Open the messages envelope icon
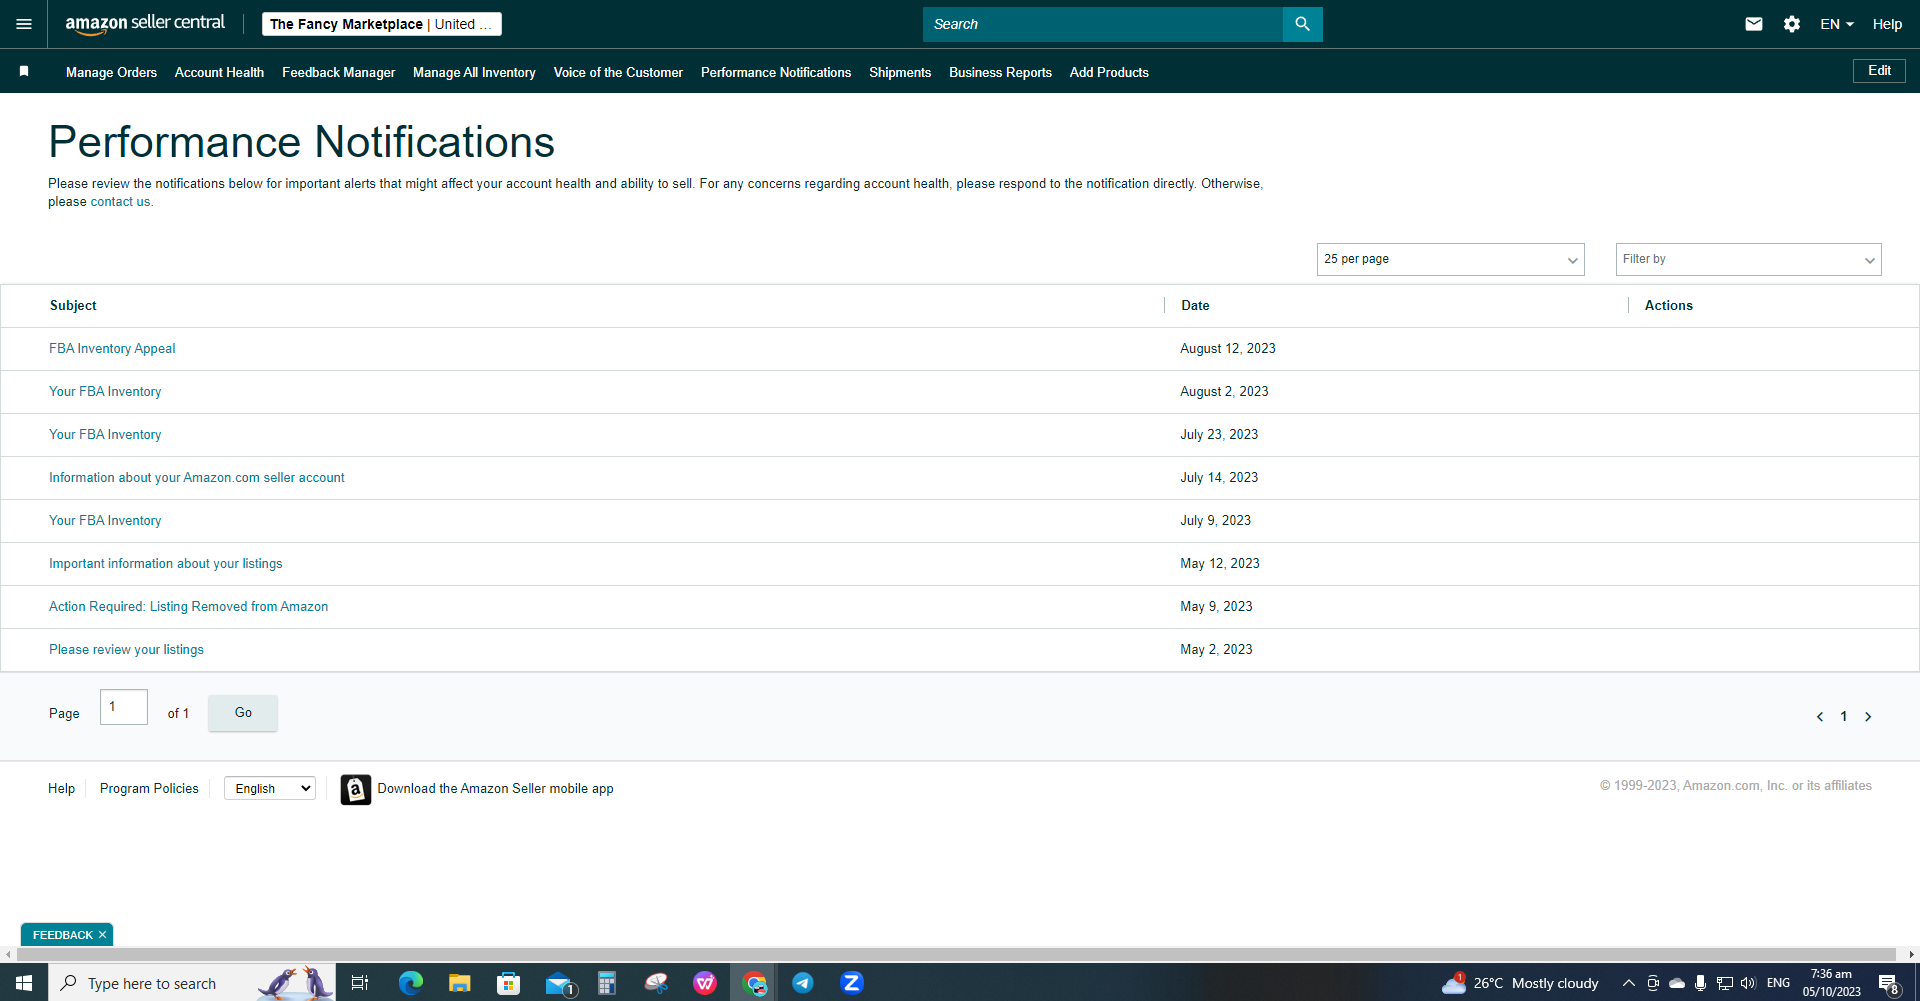The width and height of the screenshot is (1920, 1001). coord(1754,24)
